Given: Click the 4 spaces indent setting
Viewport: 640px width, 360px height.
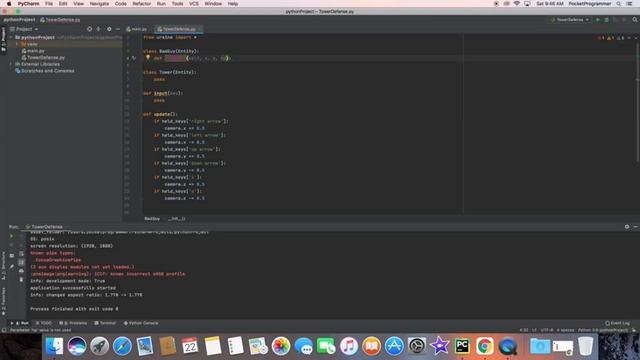Looking at the screenshot, I should (565, 330).
